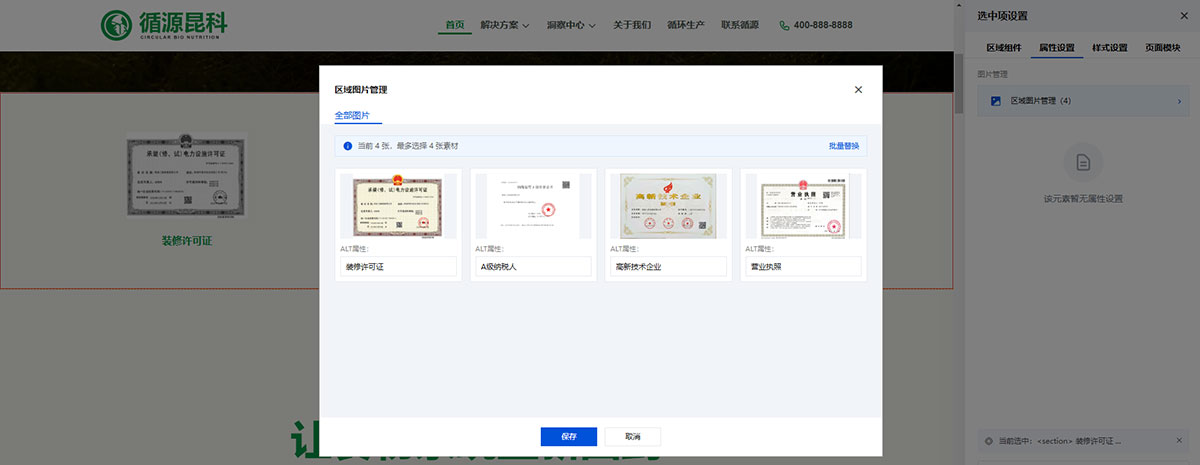Switch to the 页面模块 tab

pyautogui.click(x=1163, y=47)
